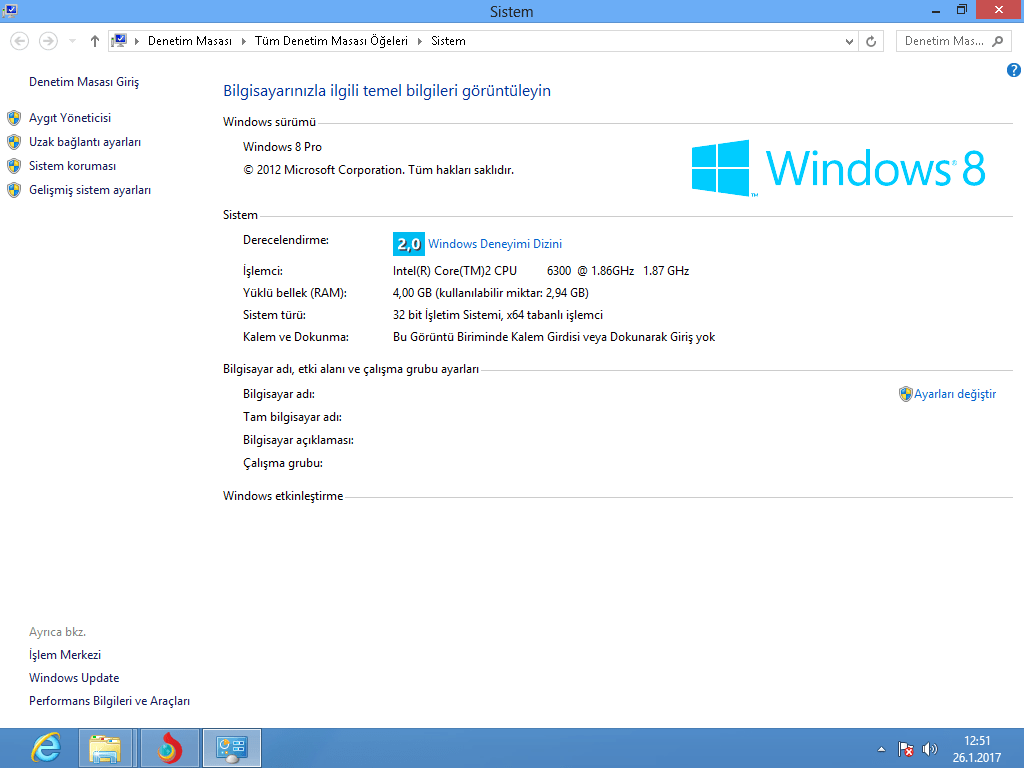
Task: Click the shield icon beside Gelişmiş sistem ayarları
Action: (x=14, y=190)
